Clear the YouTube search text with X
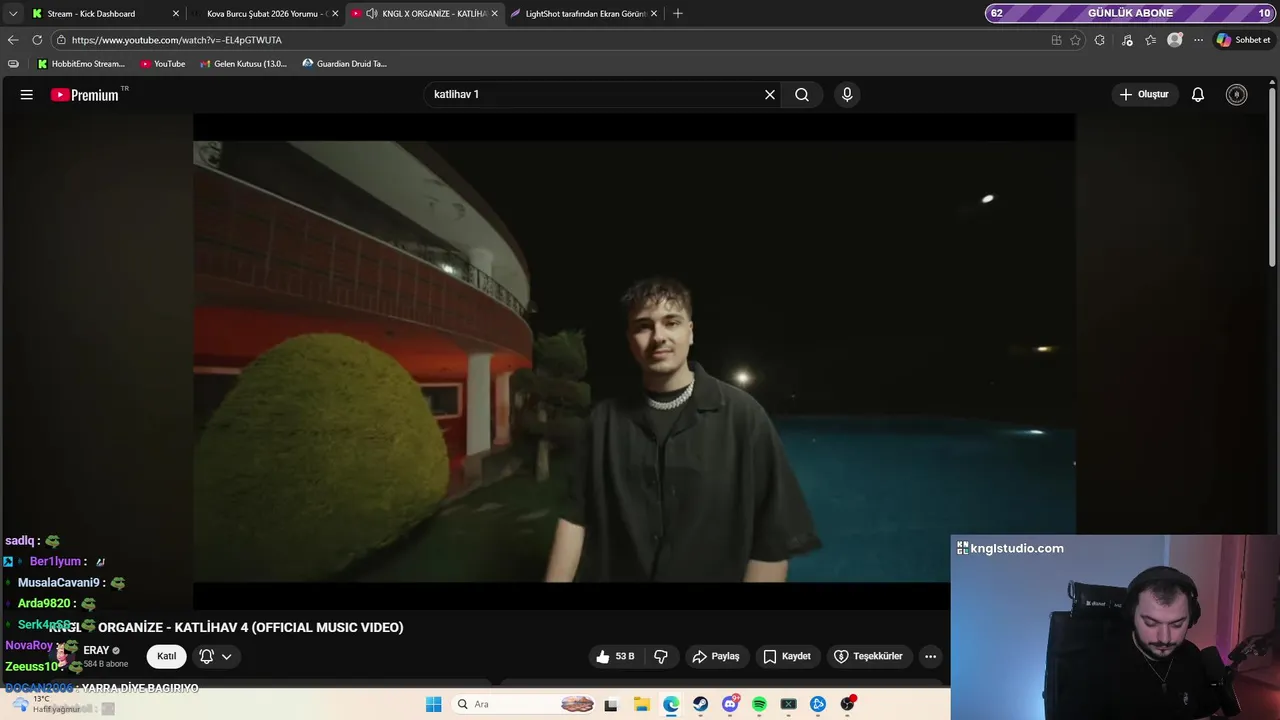Viewport: 1280px width, 720px height. (x=770, y=94)
